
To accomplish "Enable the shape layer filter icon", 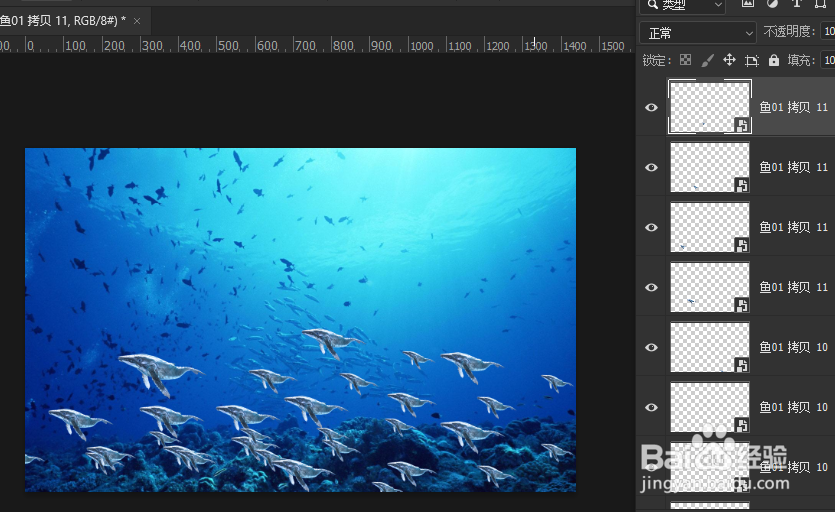I will [x=821, y=4].
